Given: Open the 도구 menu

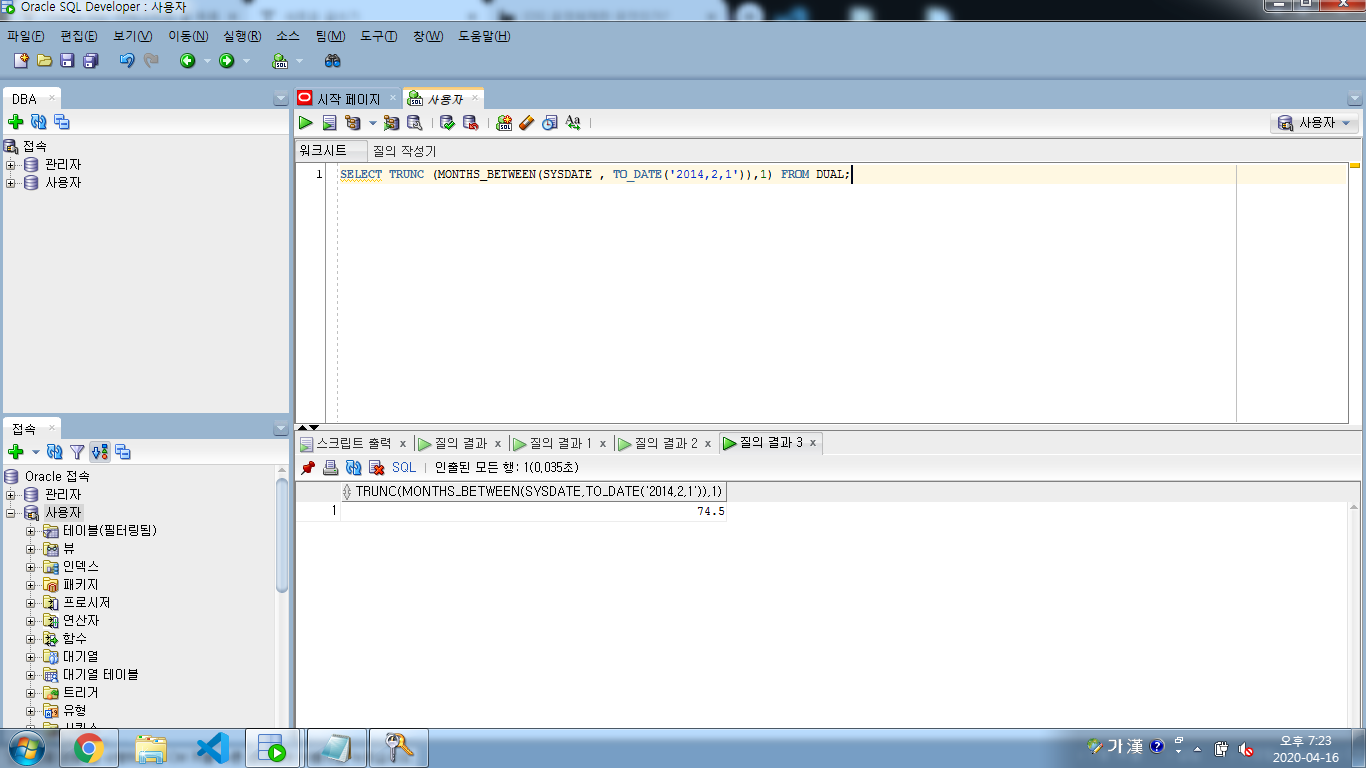Looking at the screenshot, I should (x=378, y=36).
